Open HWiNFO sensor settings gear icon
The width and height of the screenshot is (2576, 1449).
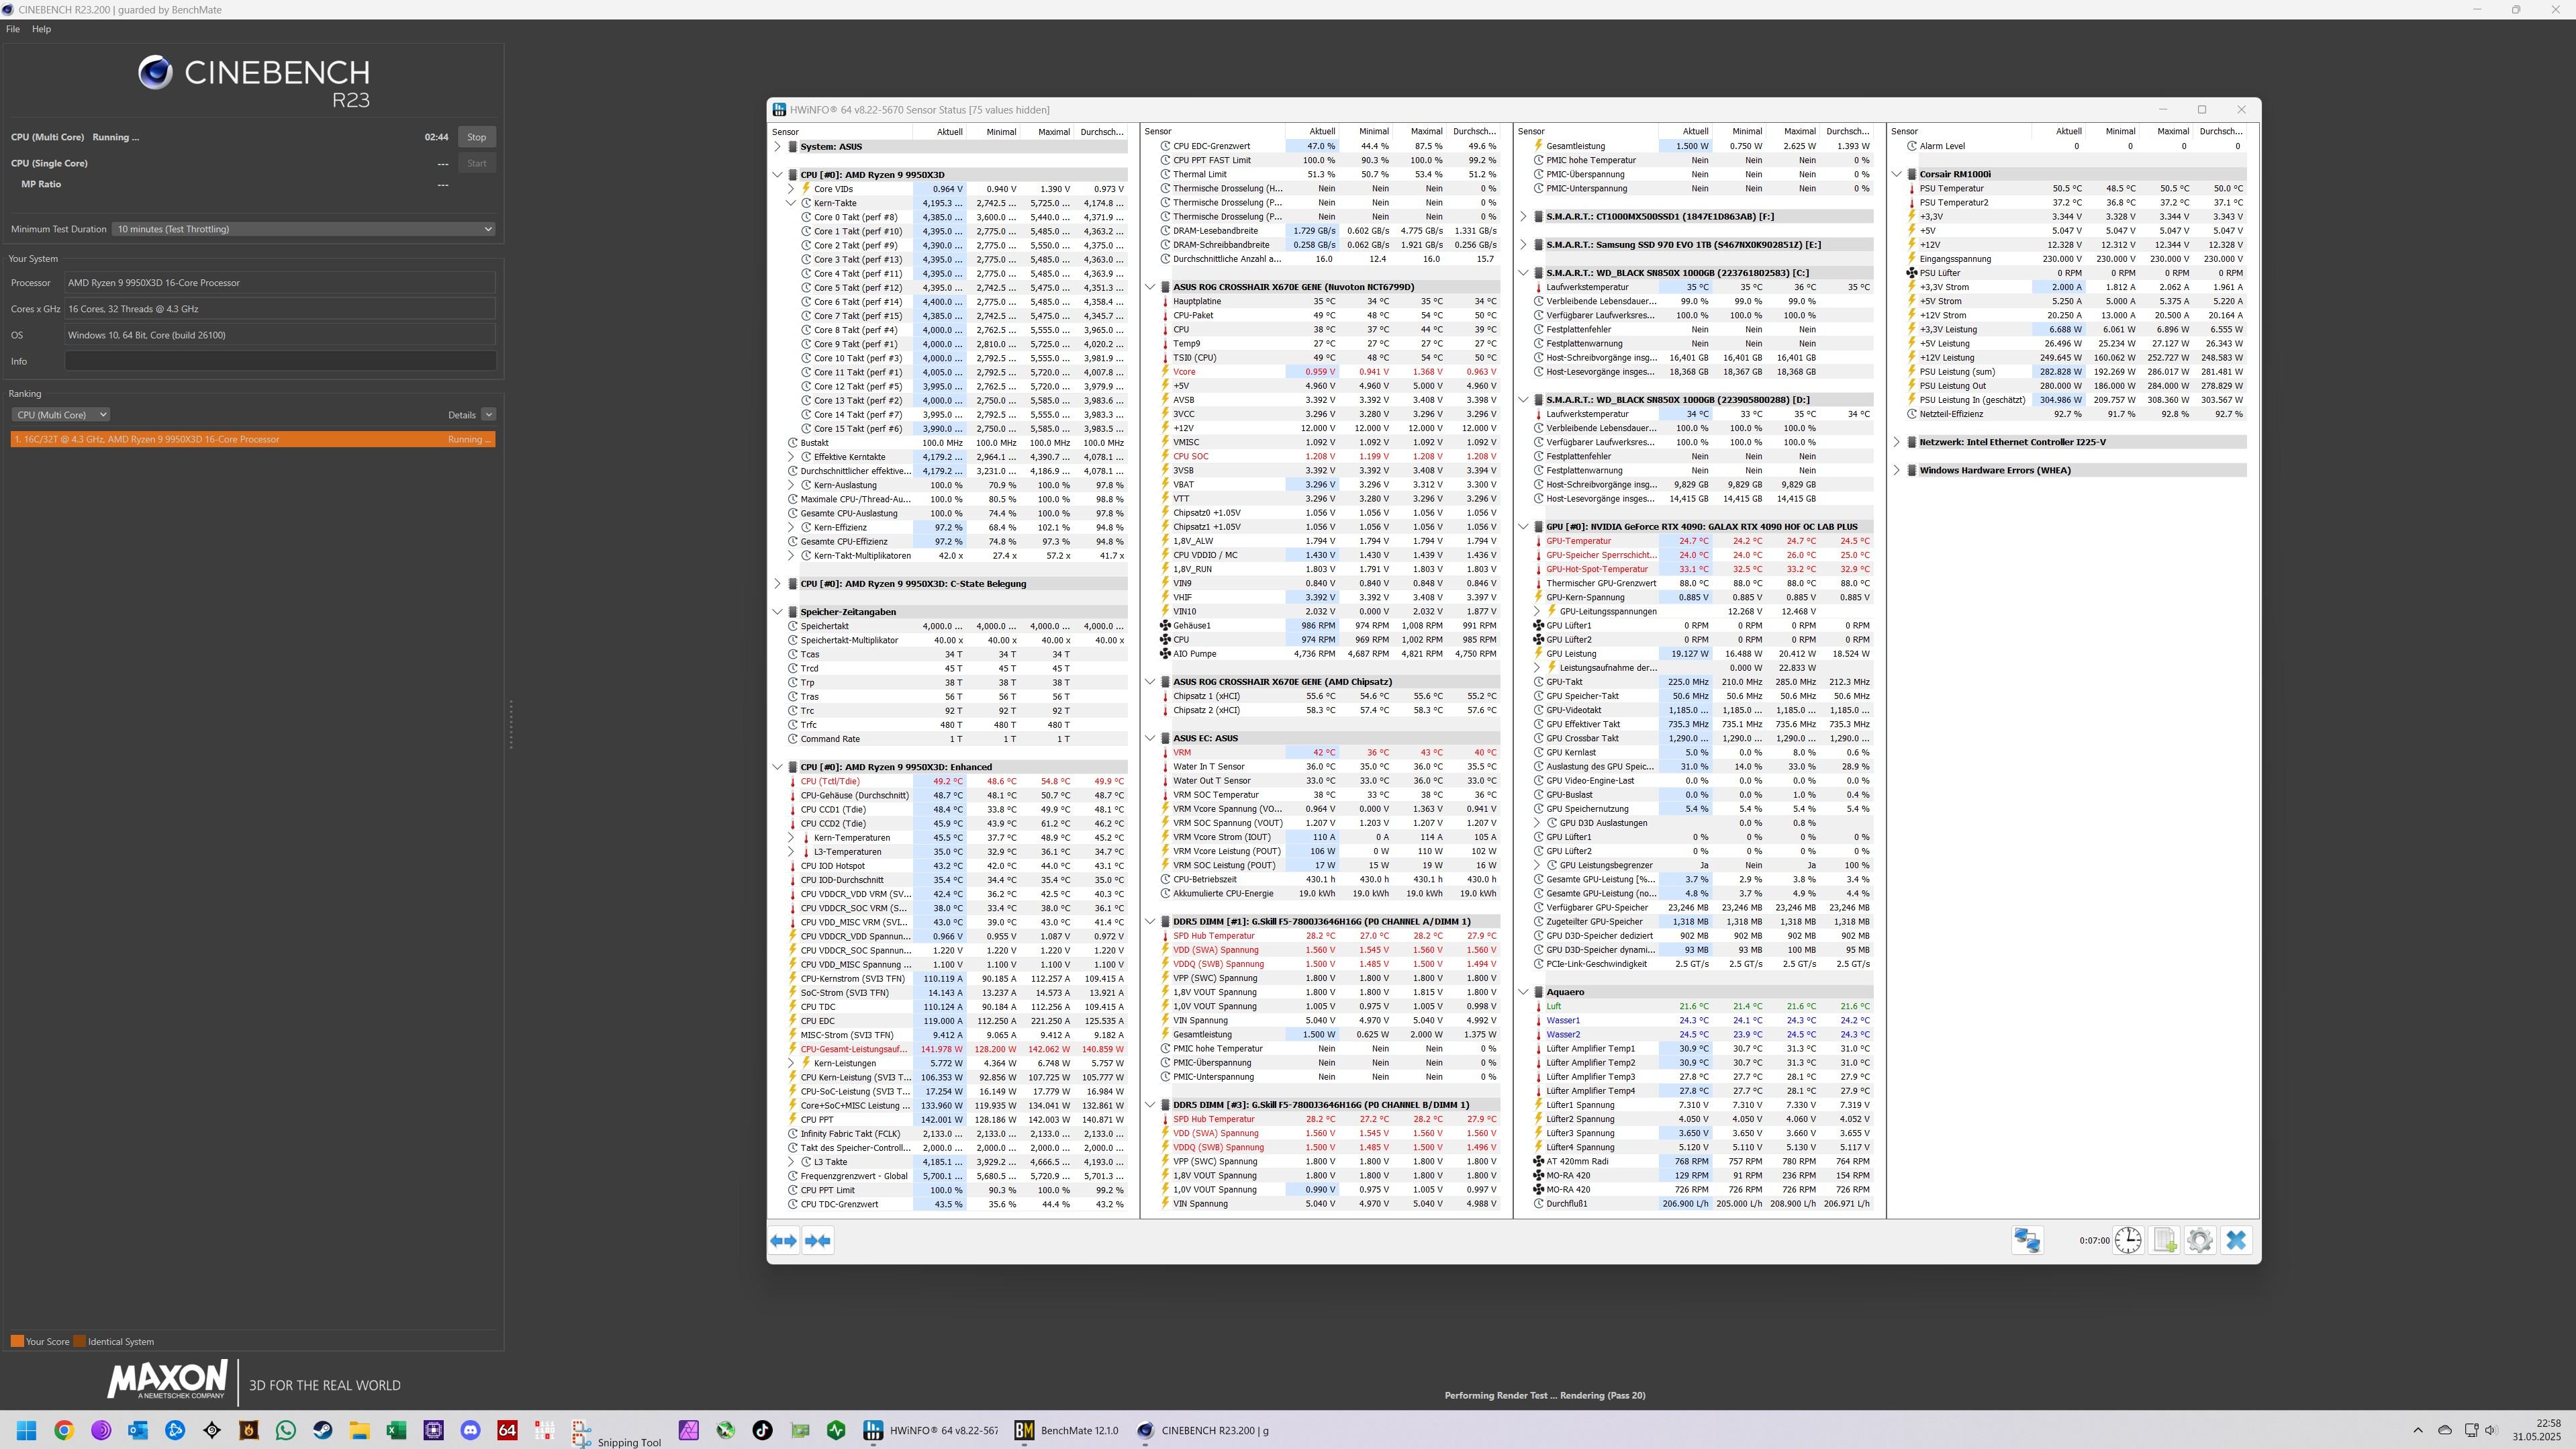click(x=2200, y=1241)
